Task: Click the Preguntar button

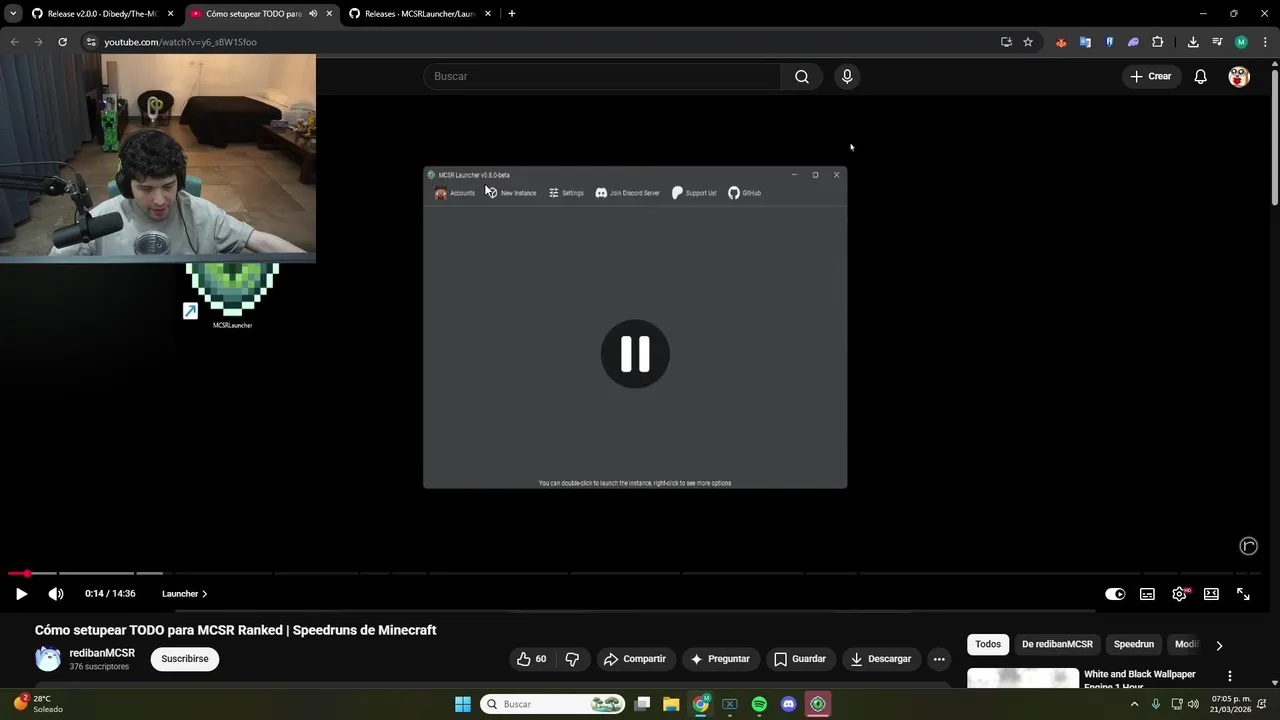Action: coord(719,659)
